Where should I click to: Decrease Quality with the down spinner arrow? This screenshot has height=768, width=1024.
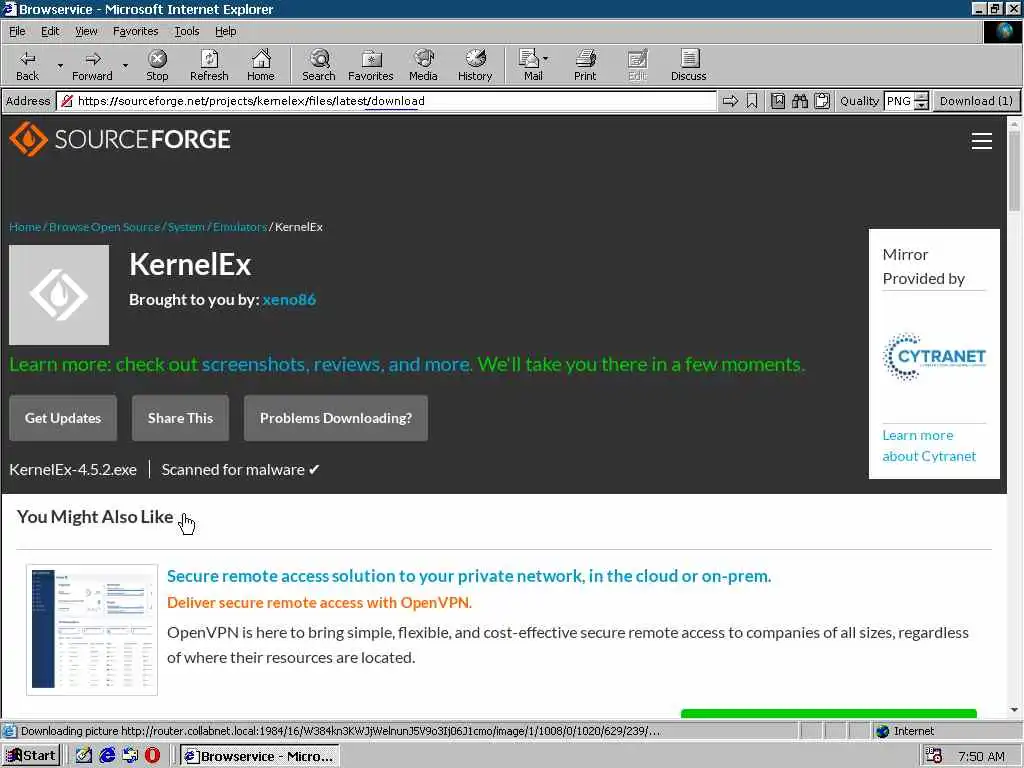(x=921, y=106)
